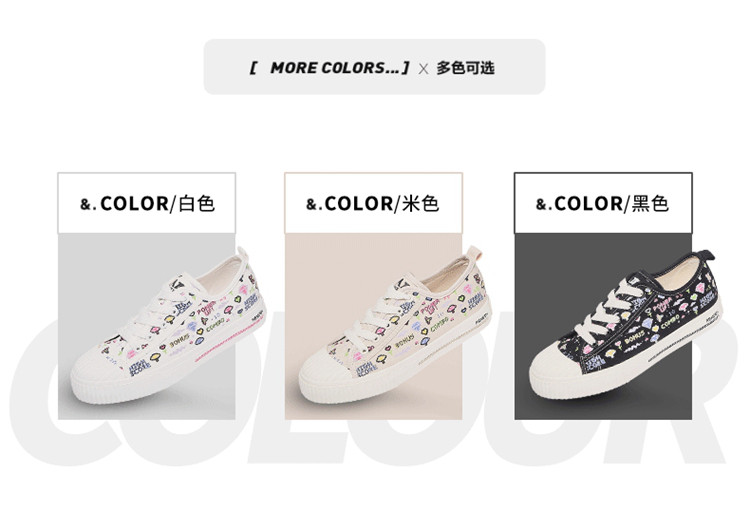Click the white shoe's cream toe cap
This screenshot has height=531, width=750.
[98, 372]
